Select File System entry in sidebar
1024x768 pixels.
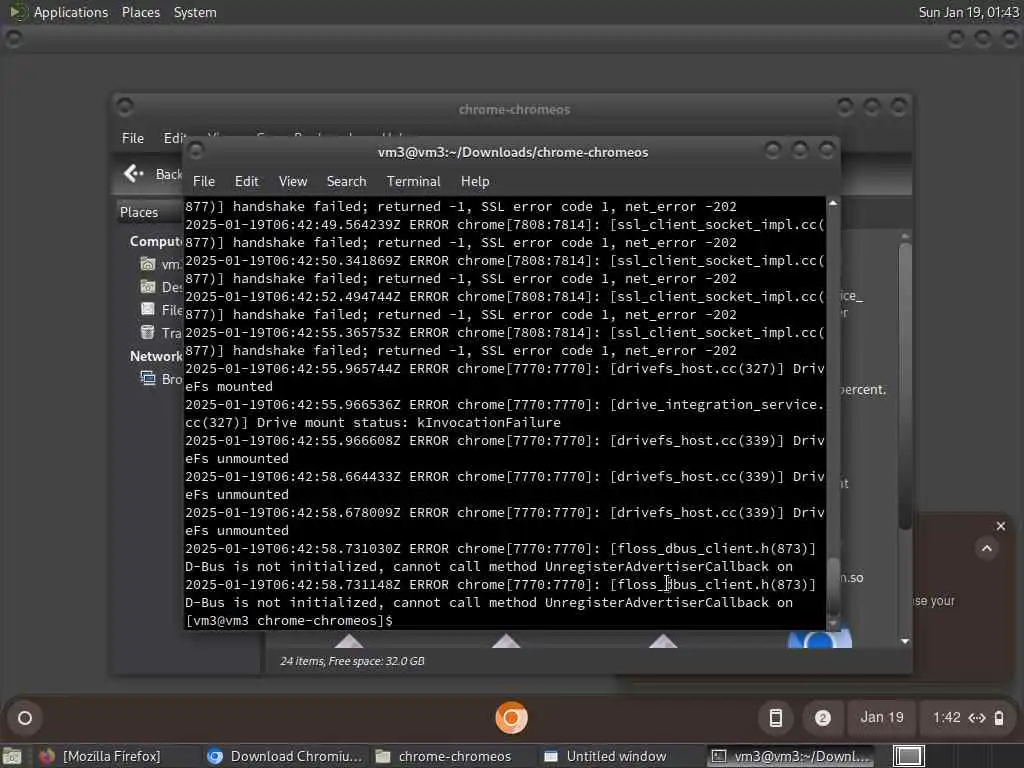pyautogui.click(x=161, y=310)
